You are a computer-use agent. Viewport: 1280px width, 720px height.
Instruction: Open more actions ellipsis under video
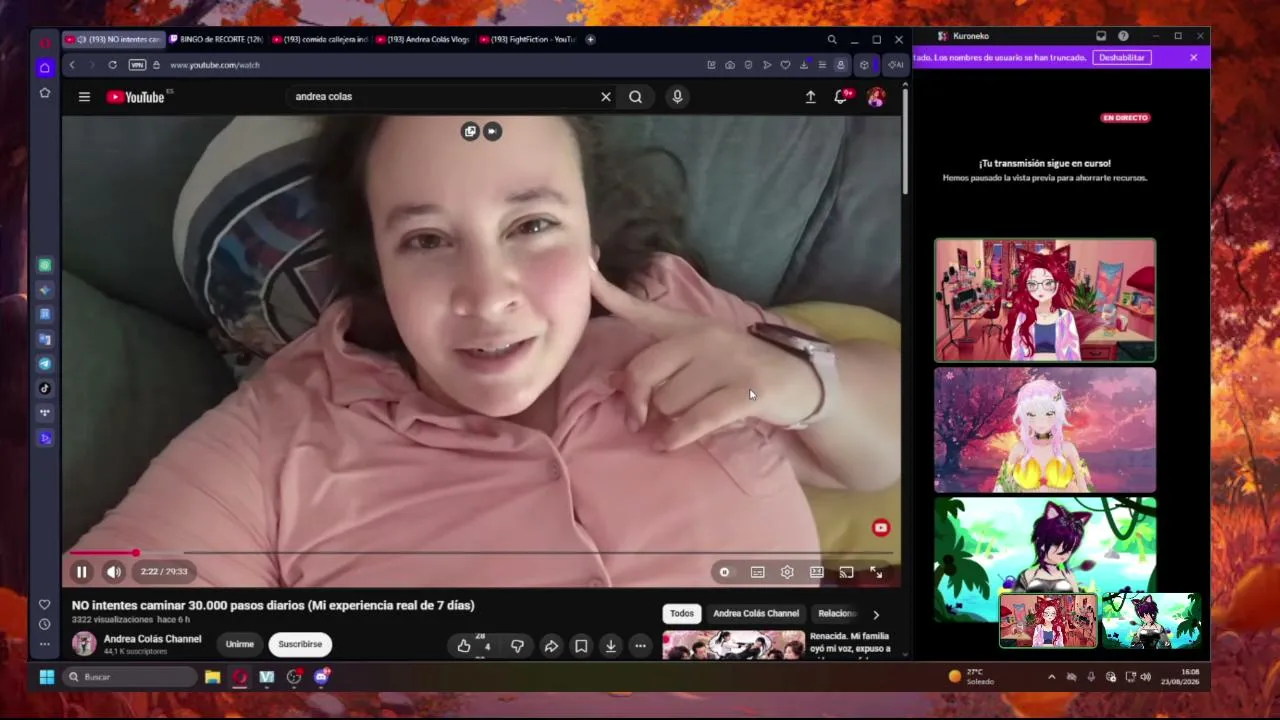[x=640, y=646]
